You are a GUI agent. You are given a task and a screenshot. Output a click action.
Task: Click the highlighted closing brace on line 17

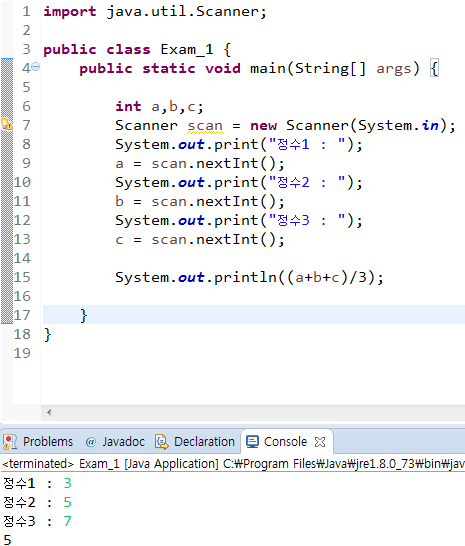pos(84,315)
